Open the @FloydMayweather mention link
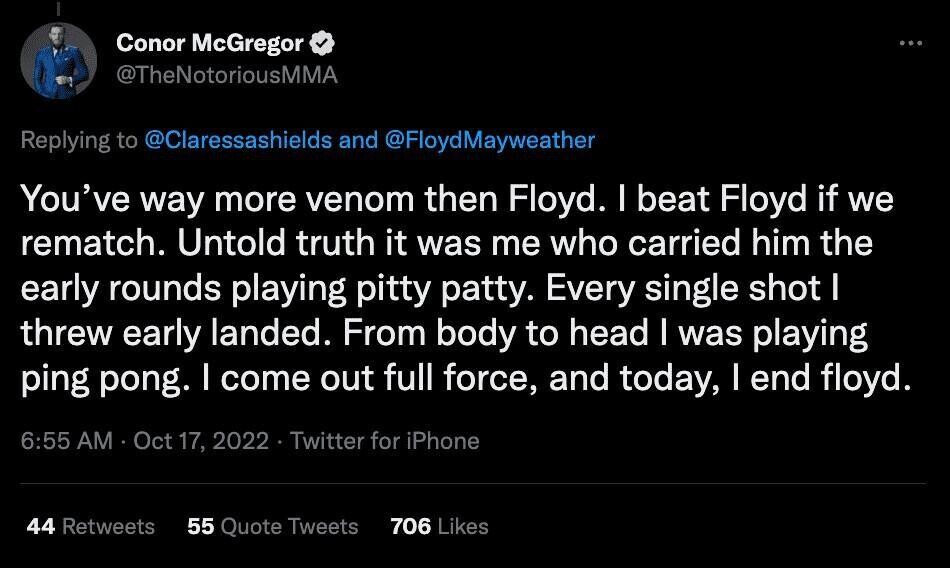 click(490, 139)
